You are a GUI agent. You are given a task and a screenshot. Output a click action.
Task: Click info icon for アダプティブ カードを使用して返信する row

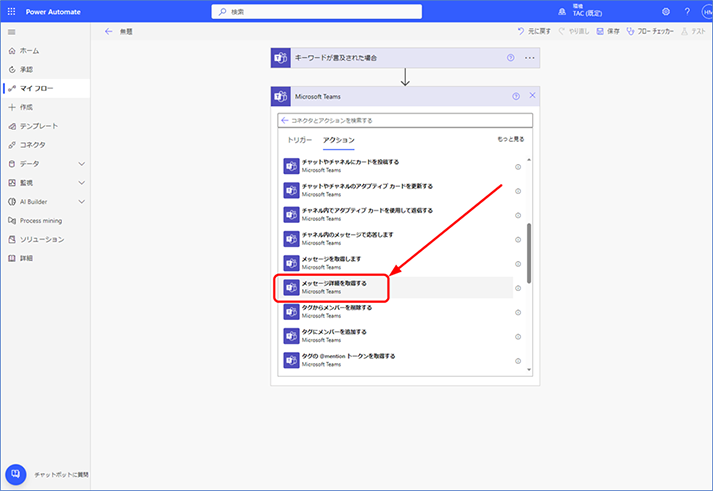pyautogui.click(x=518, y=215)
